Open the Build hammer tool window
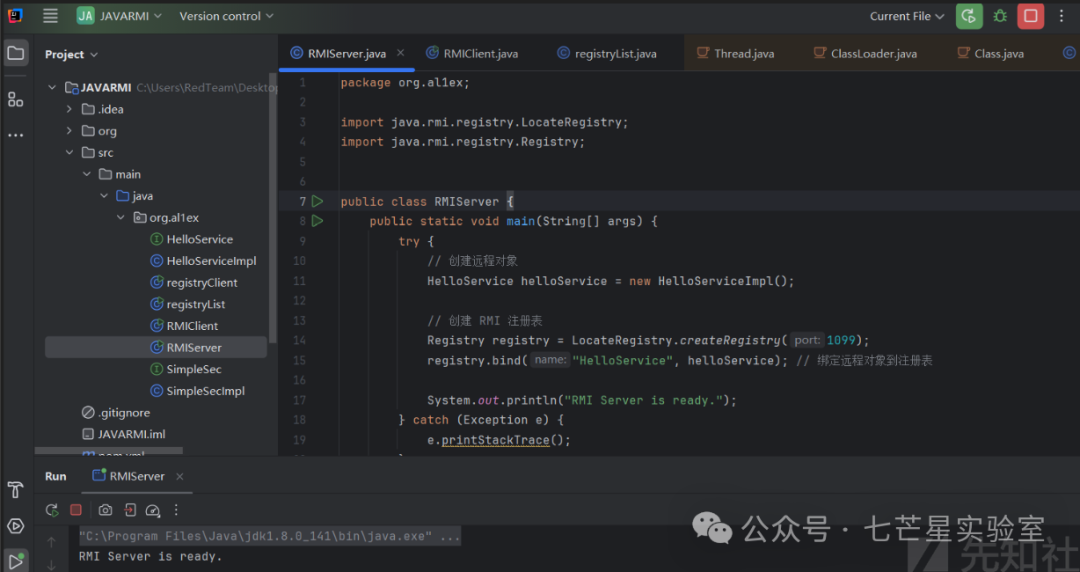Image resolution: width=1080 pixels, height=572 pixels. [15, 490]
